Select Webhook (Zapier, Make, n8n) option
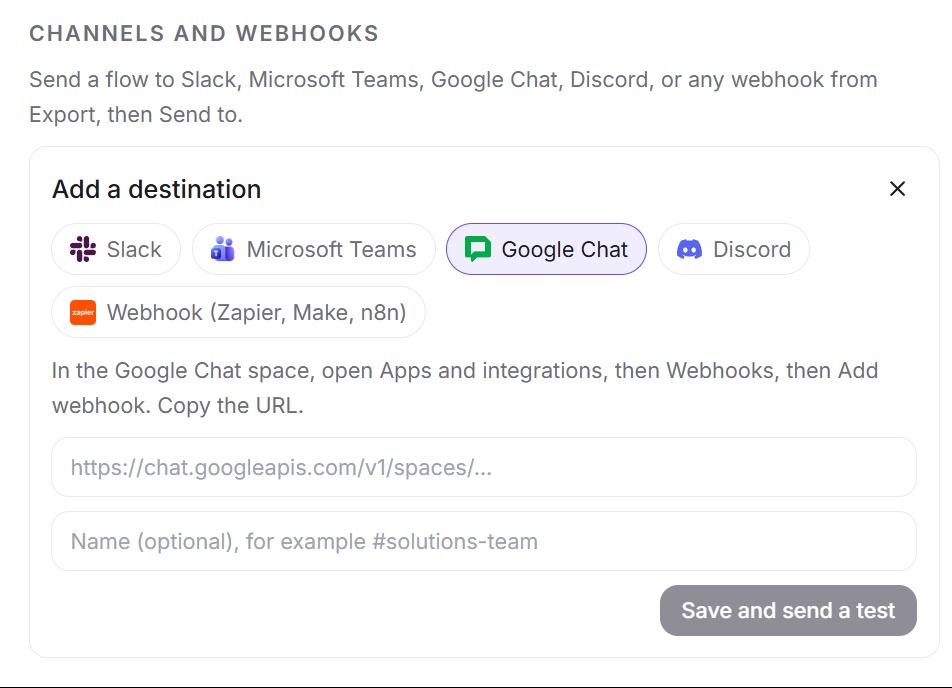This screenshot has width=952, height=688. [239, 312]
